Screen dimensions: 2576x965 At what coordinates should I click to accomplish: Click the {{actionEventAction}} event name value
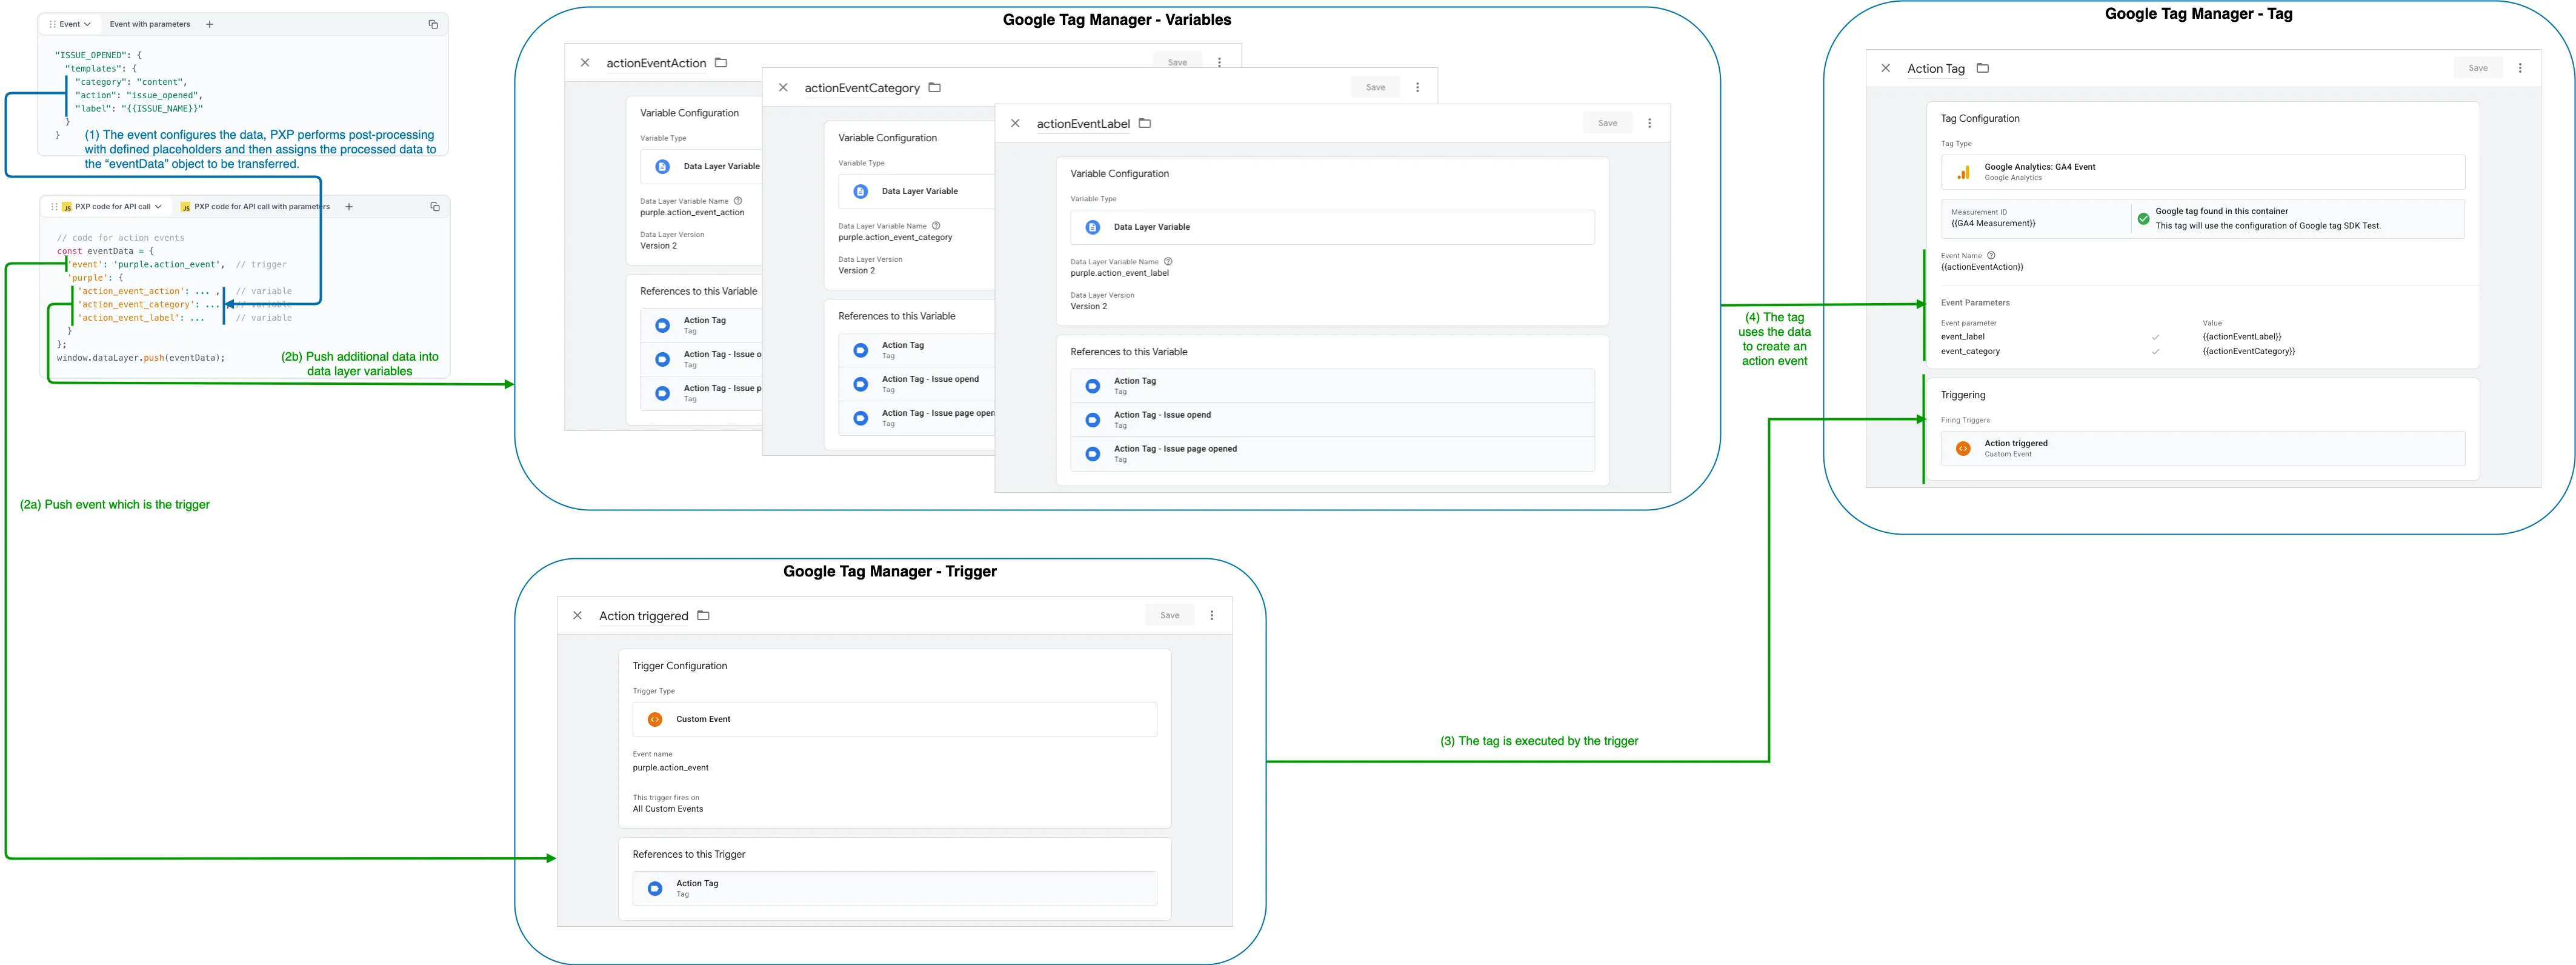click(1982, 267)
